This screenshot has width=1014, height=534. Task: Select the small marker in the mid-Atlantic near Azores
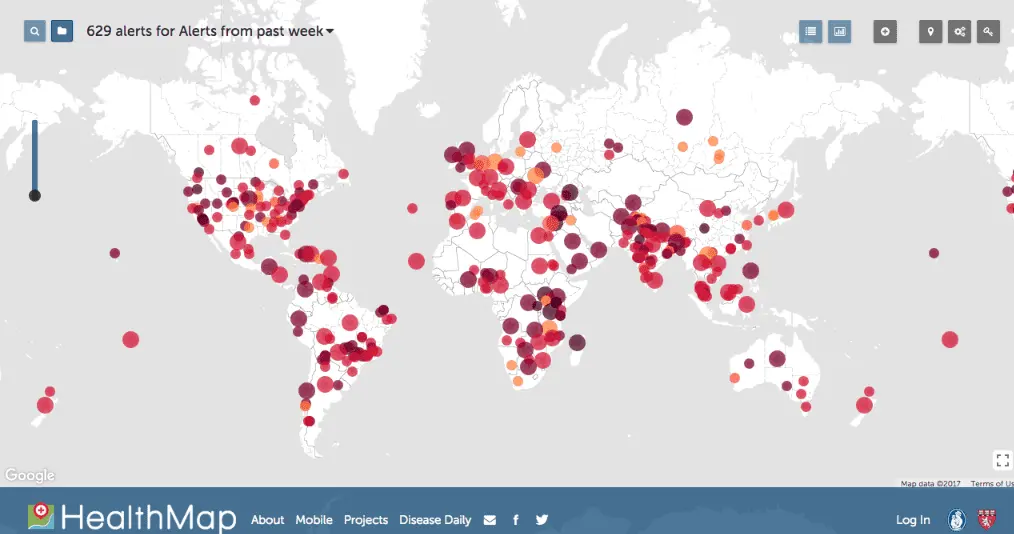[412, 208]
